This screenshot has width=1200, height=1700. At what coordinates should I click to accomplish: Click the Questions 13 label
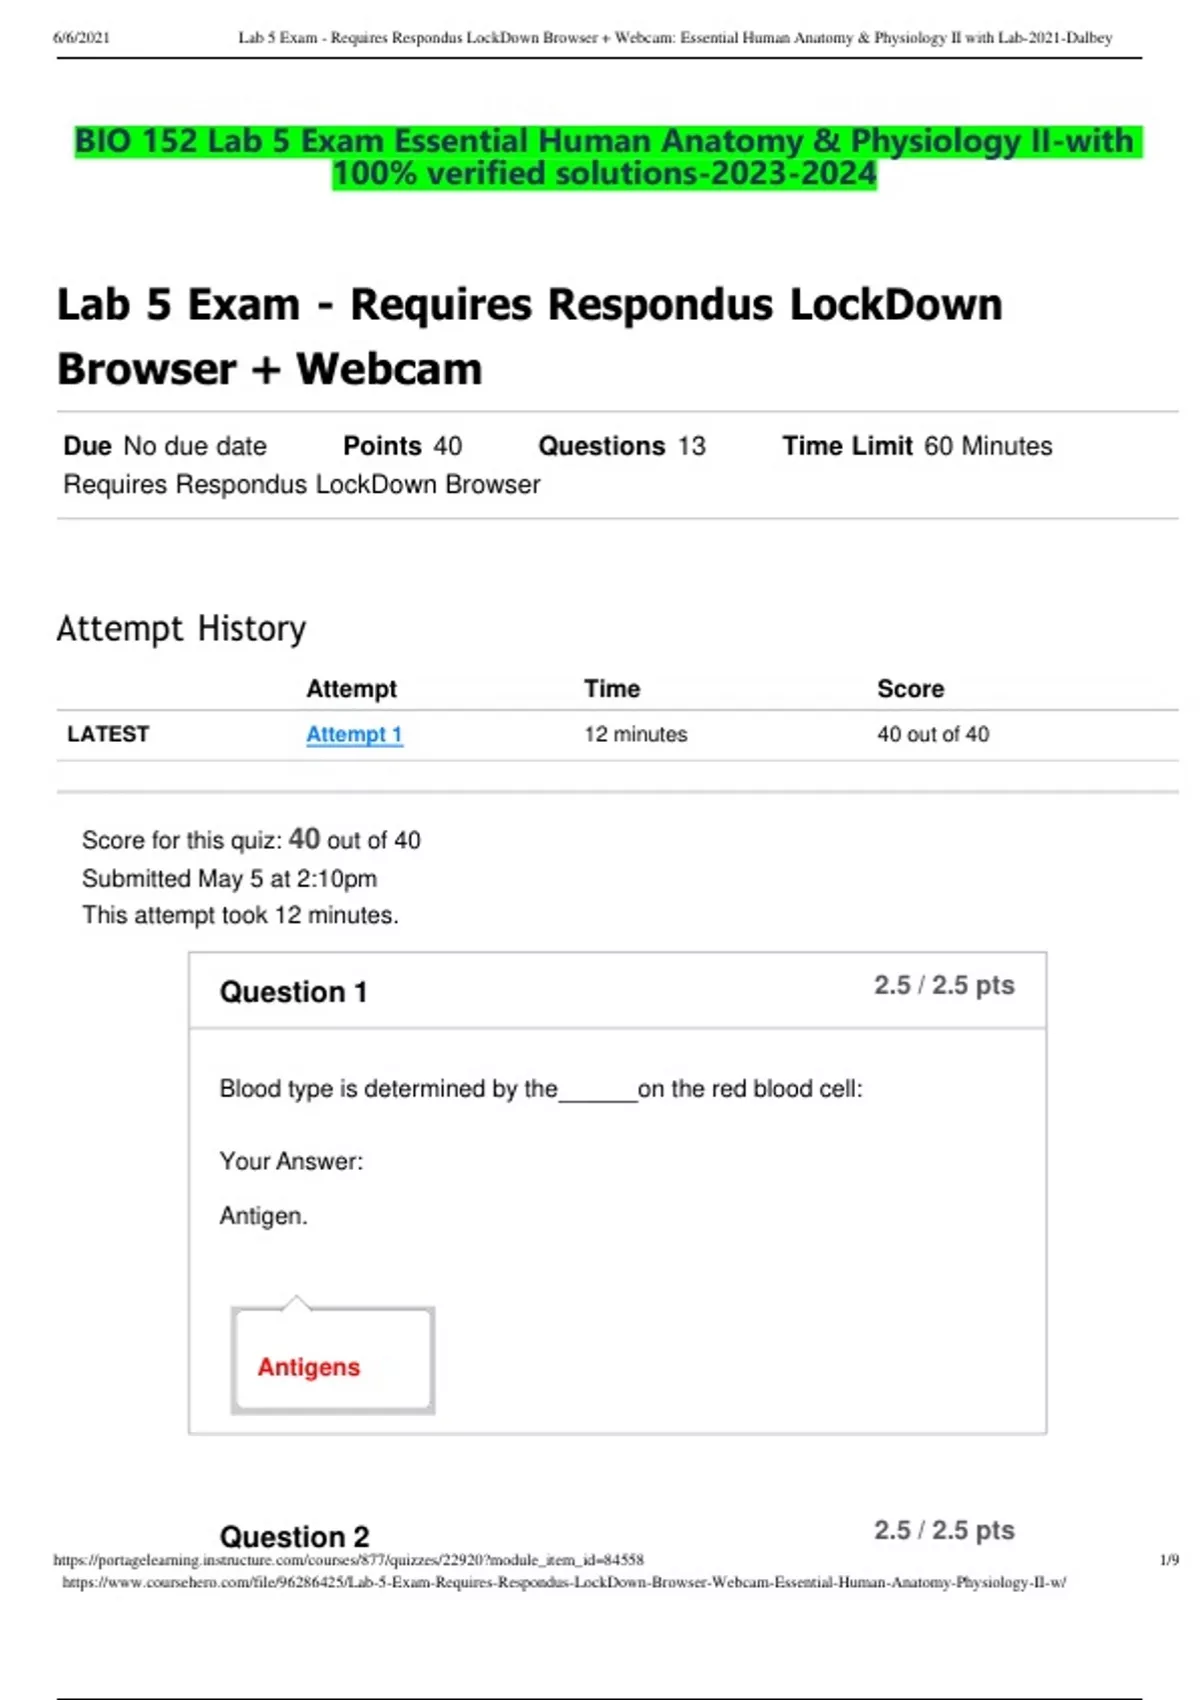pyautogui.click(x=621, y=446)
